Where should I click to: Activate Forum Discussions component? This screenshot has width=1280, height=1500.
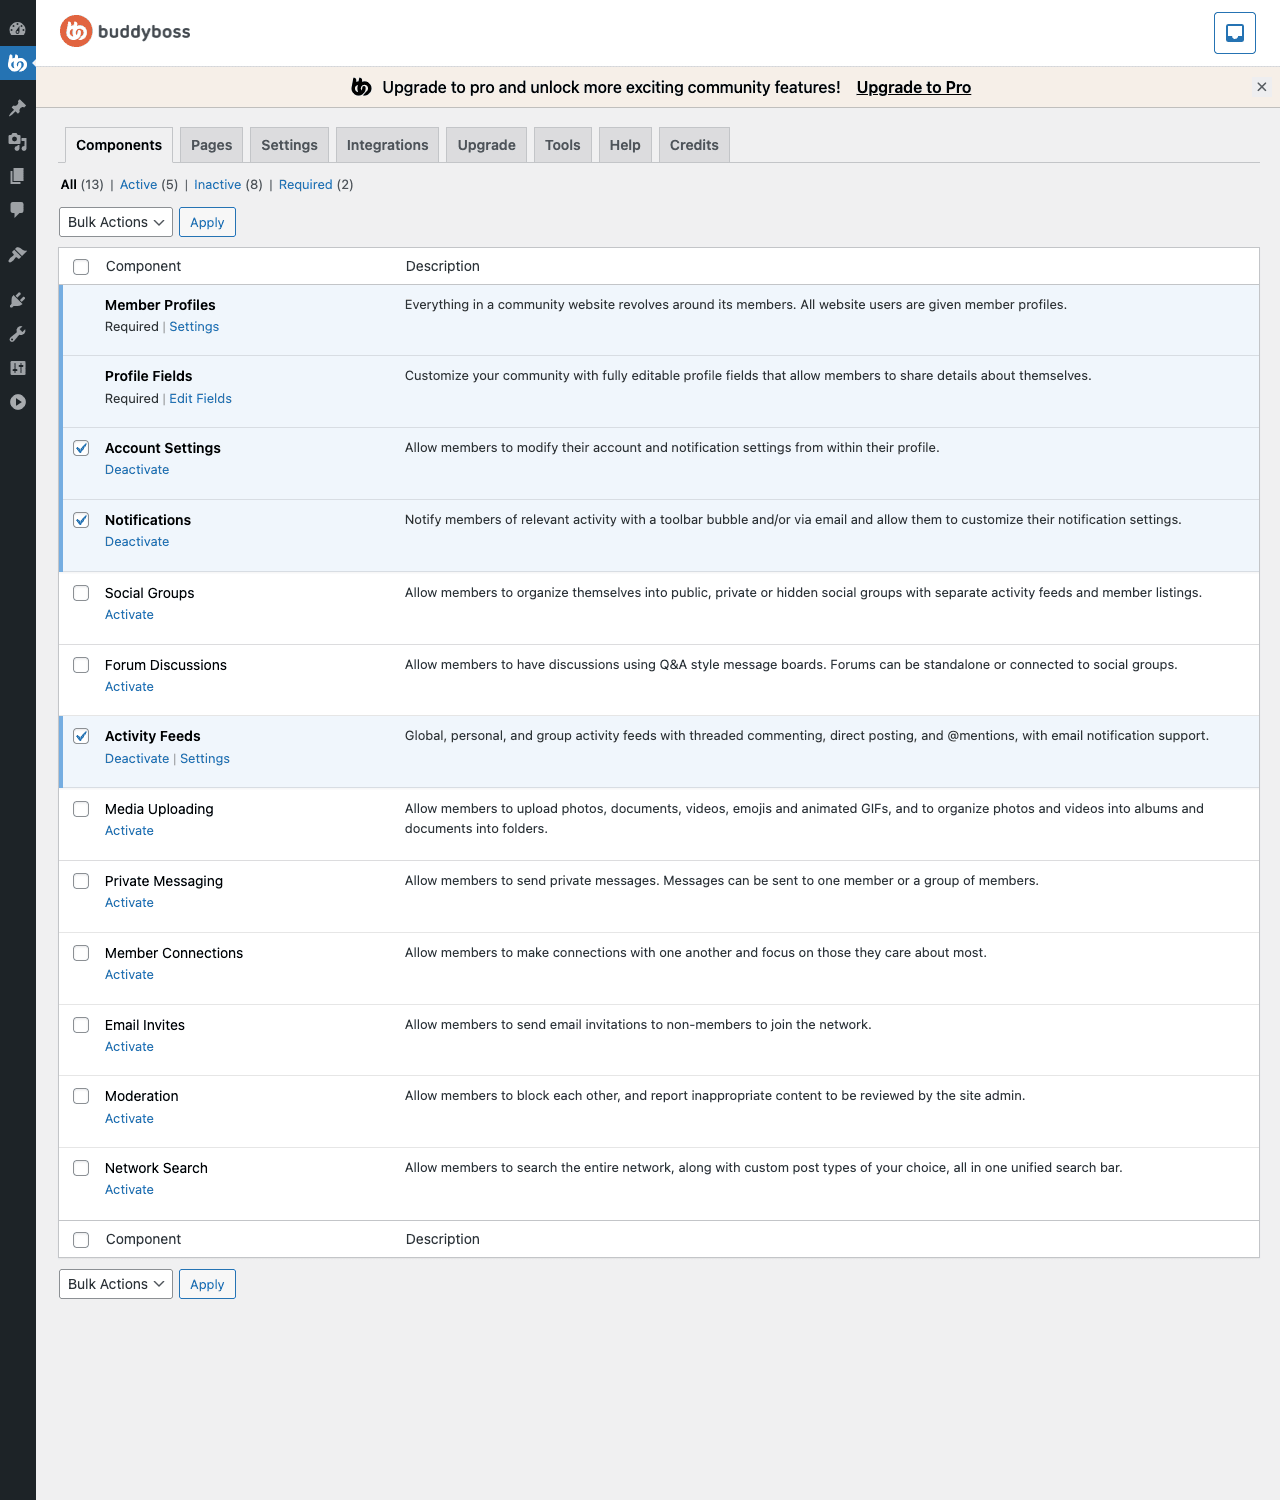point(129,687)
